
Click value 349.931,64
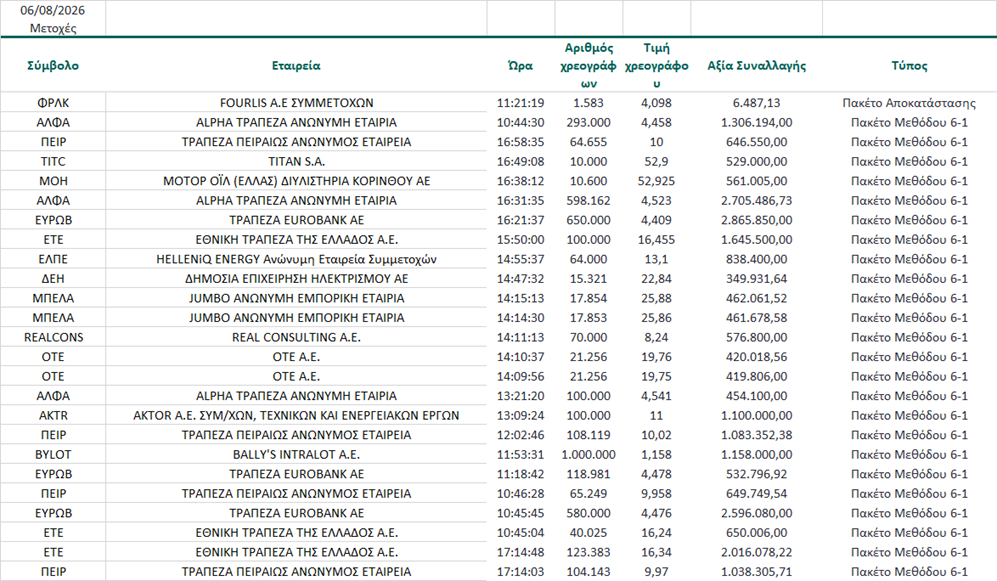tap(757, 278)
